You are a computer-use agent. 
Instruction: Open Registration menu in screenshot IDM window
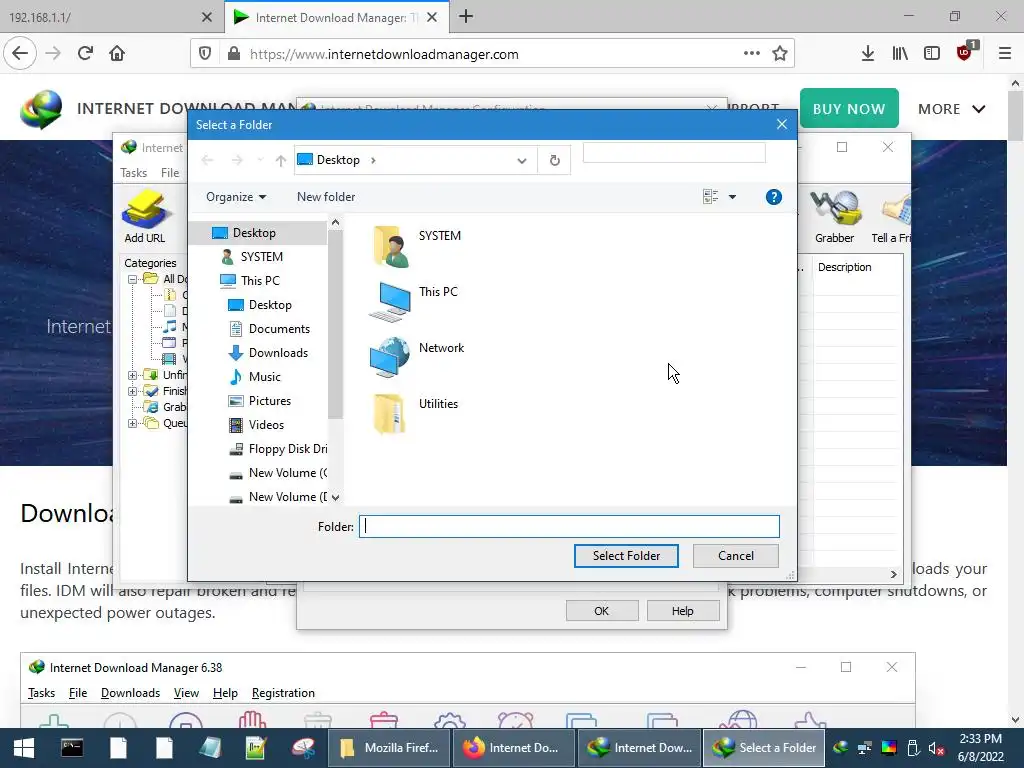coord(283,693)
